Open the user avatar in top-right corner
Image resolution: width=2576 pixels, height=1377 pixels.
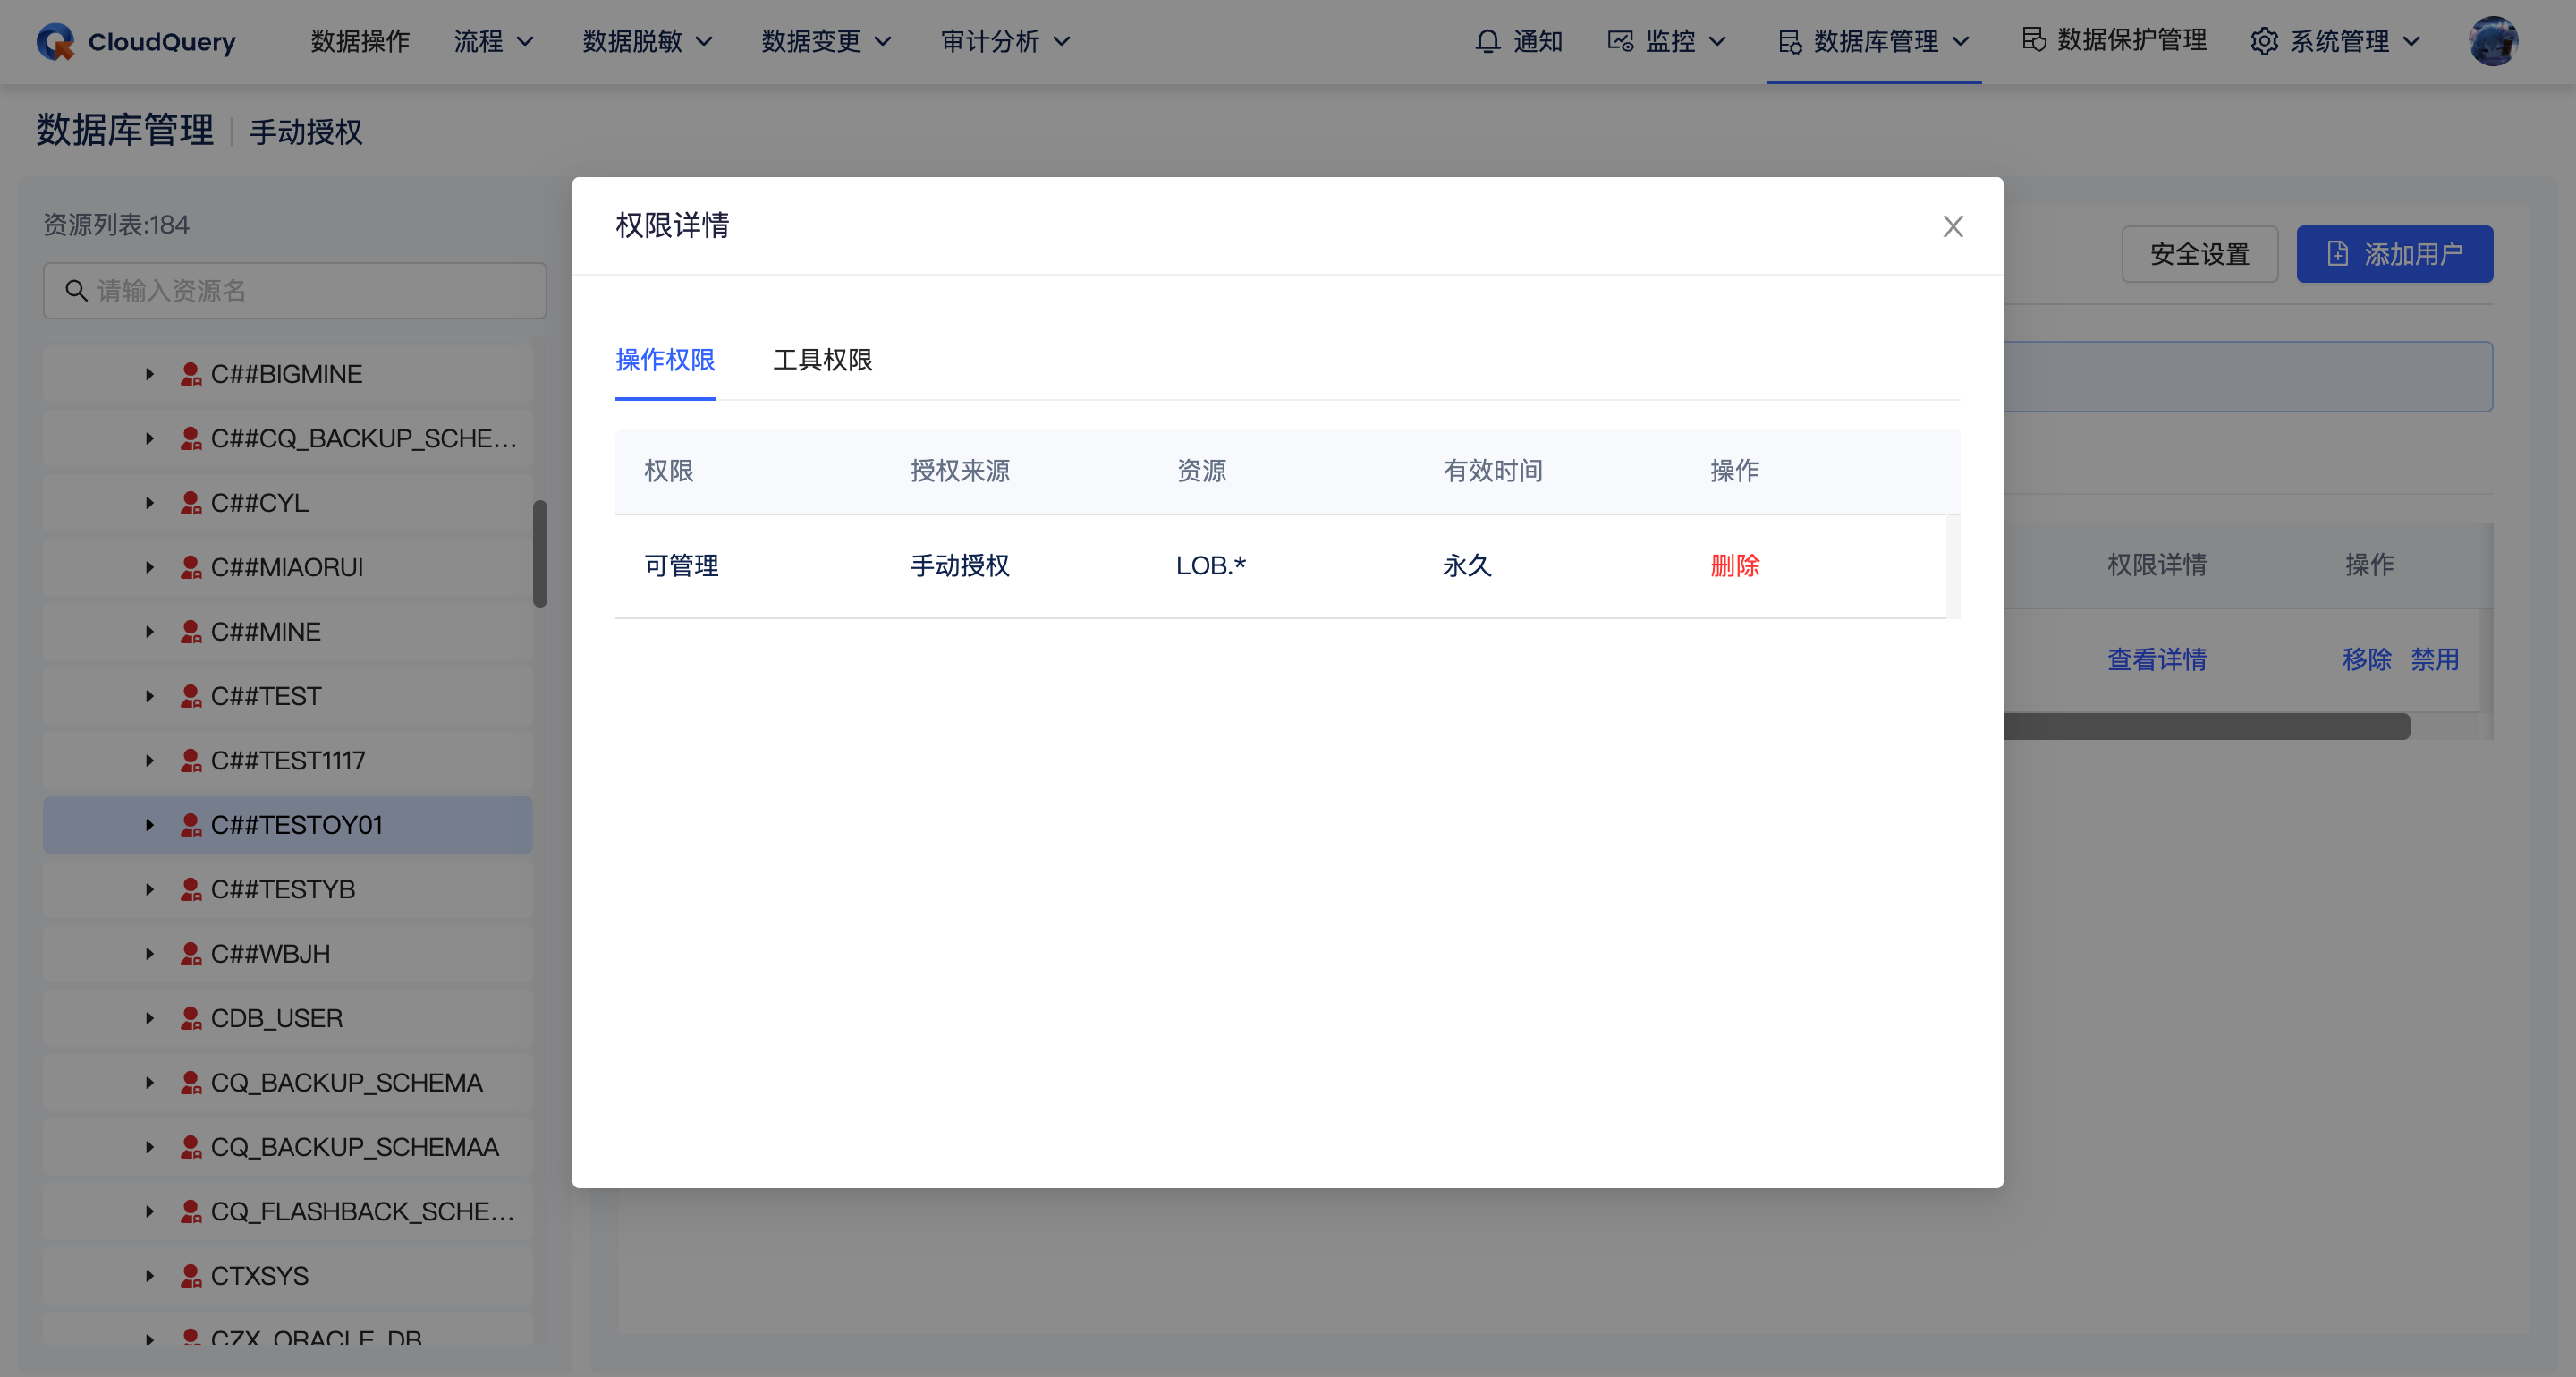tap(2493, 41)
